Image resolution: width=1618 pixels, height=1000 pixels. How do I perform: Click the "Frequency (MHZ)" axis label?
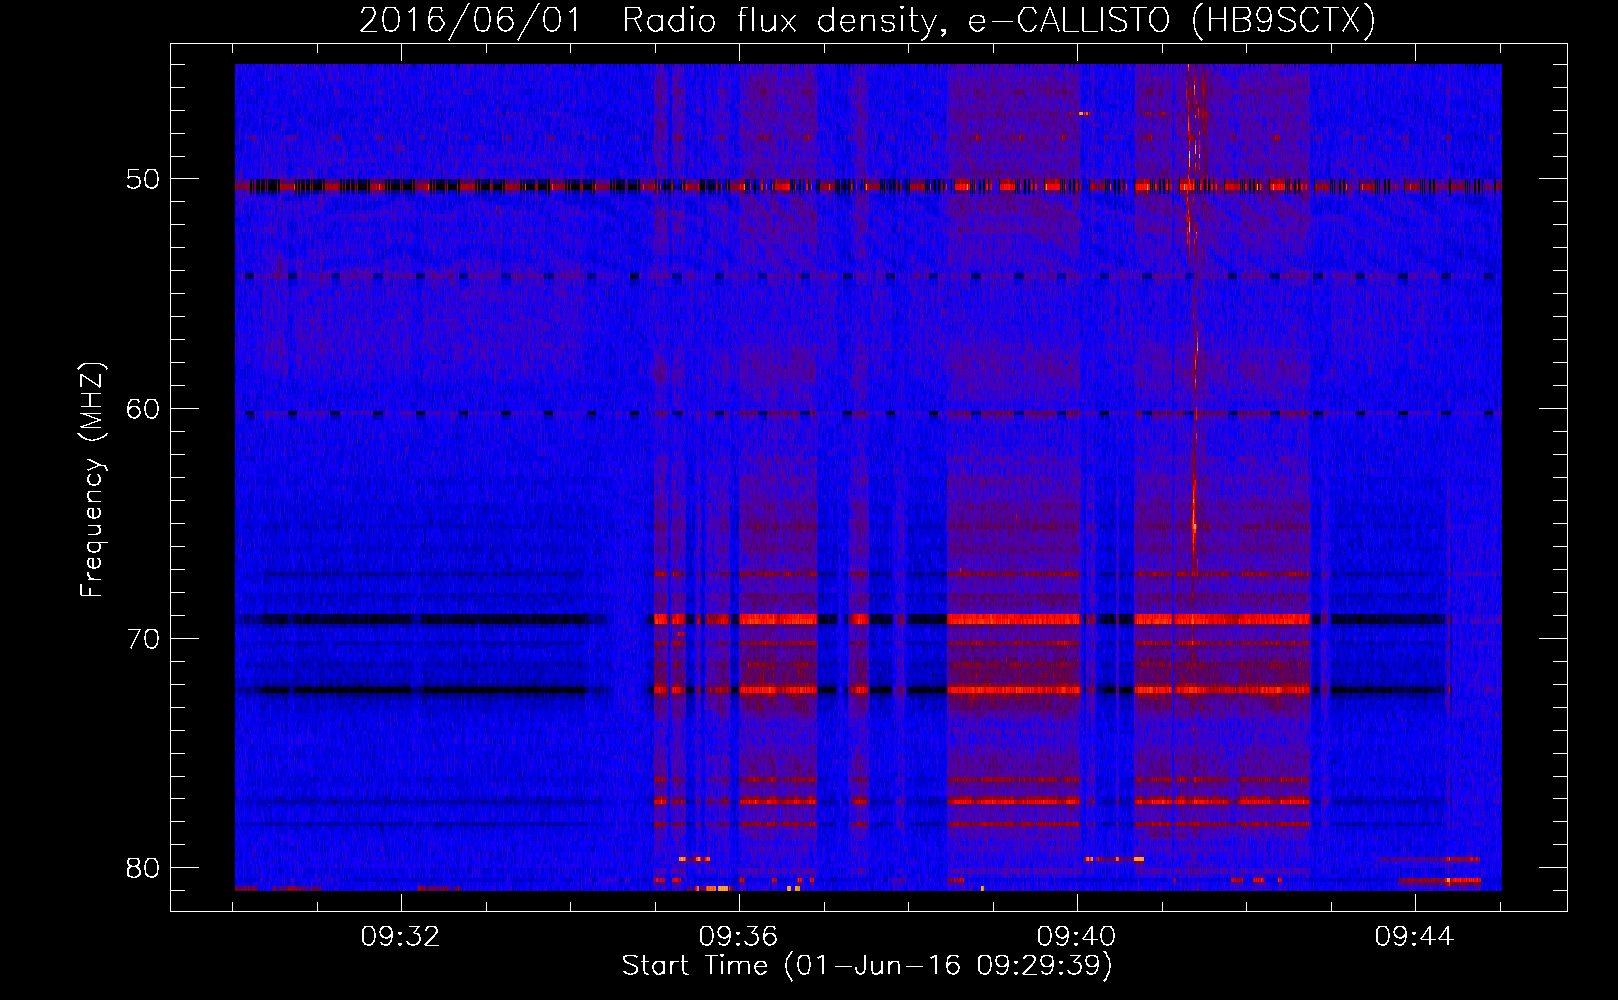(x=92, y=480)
